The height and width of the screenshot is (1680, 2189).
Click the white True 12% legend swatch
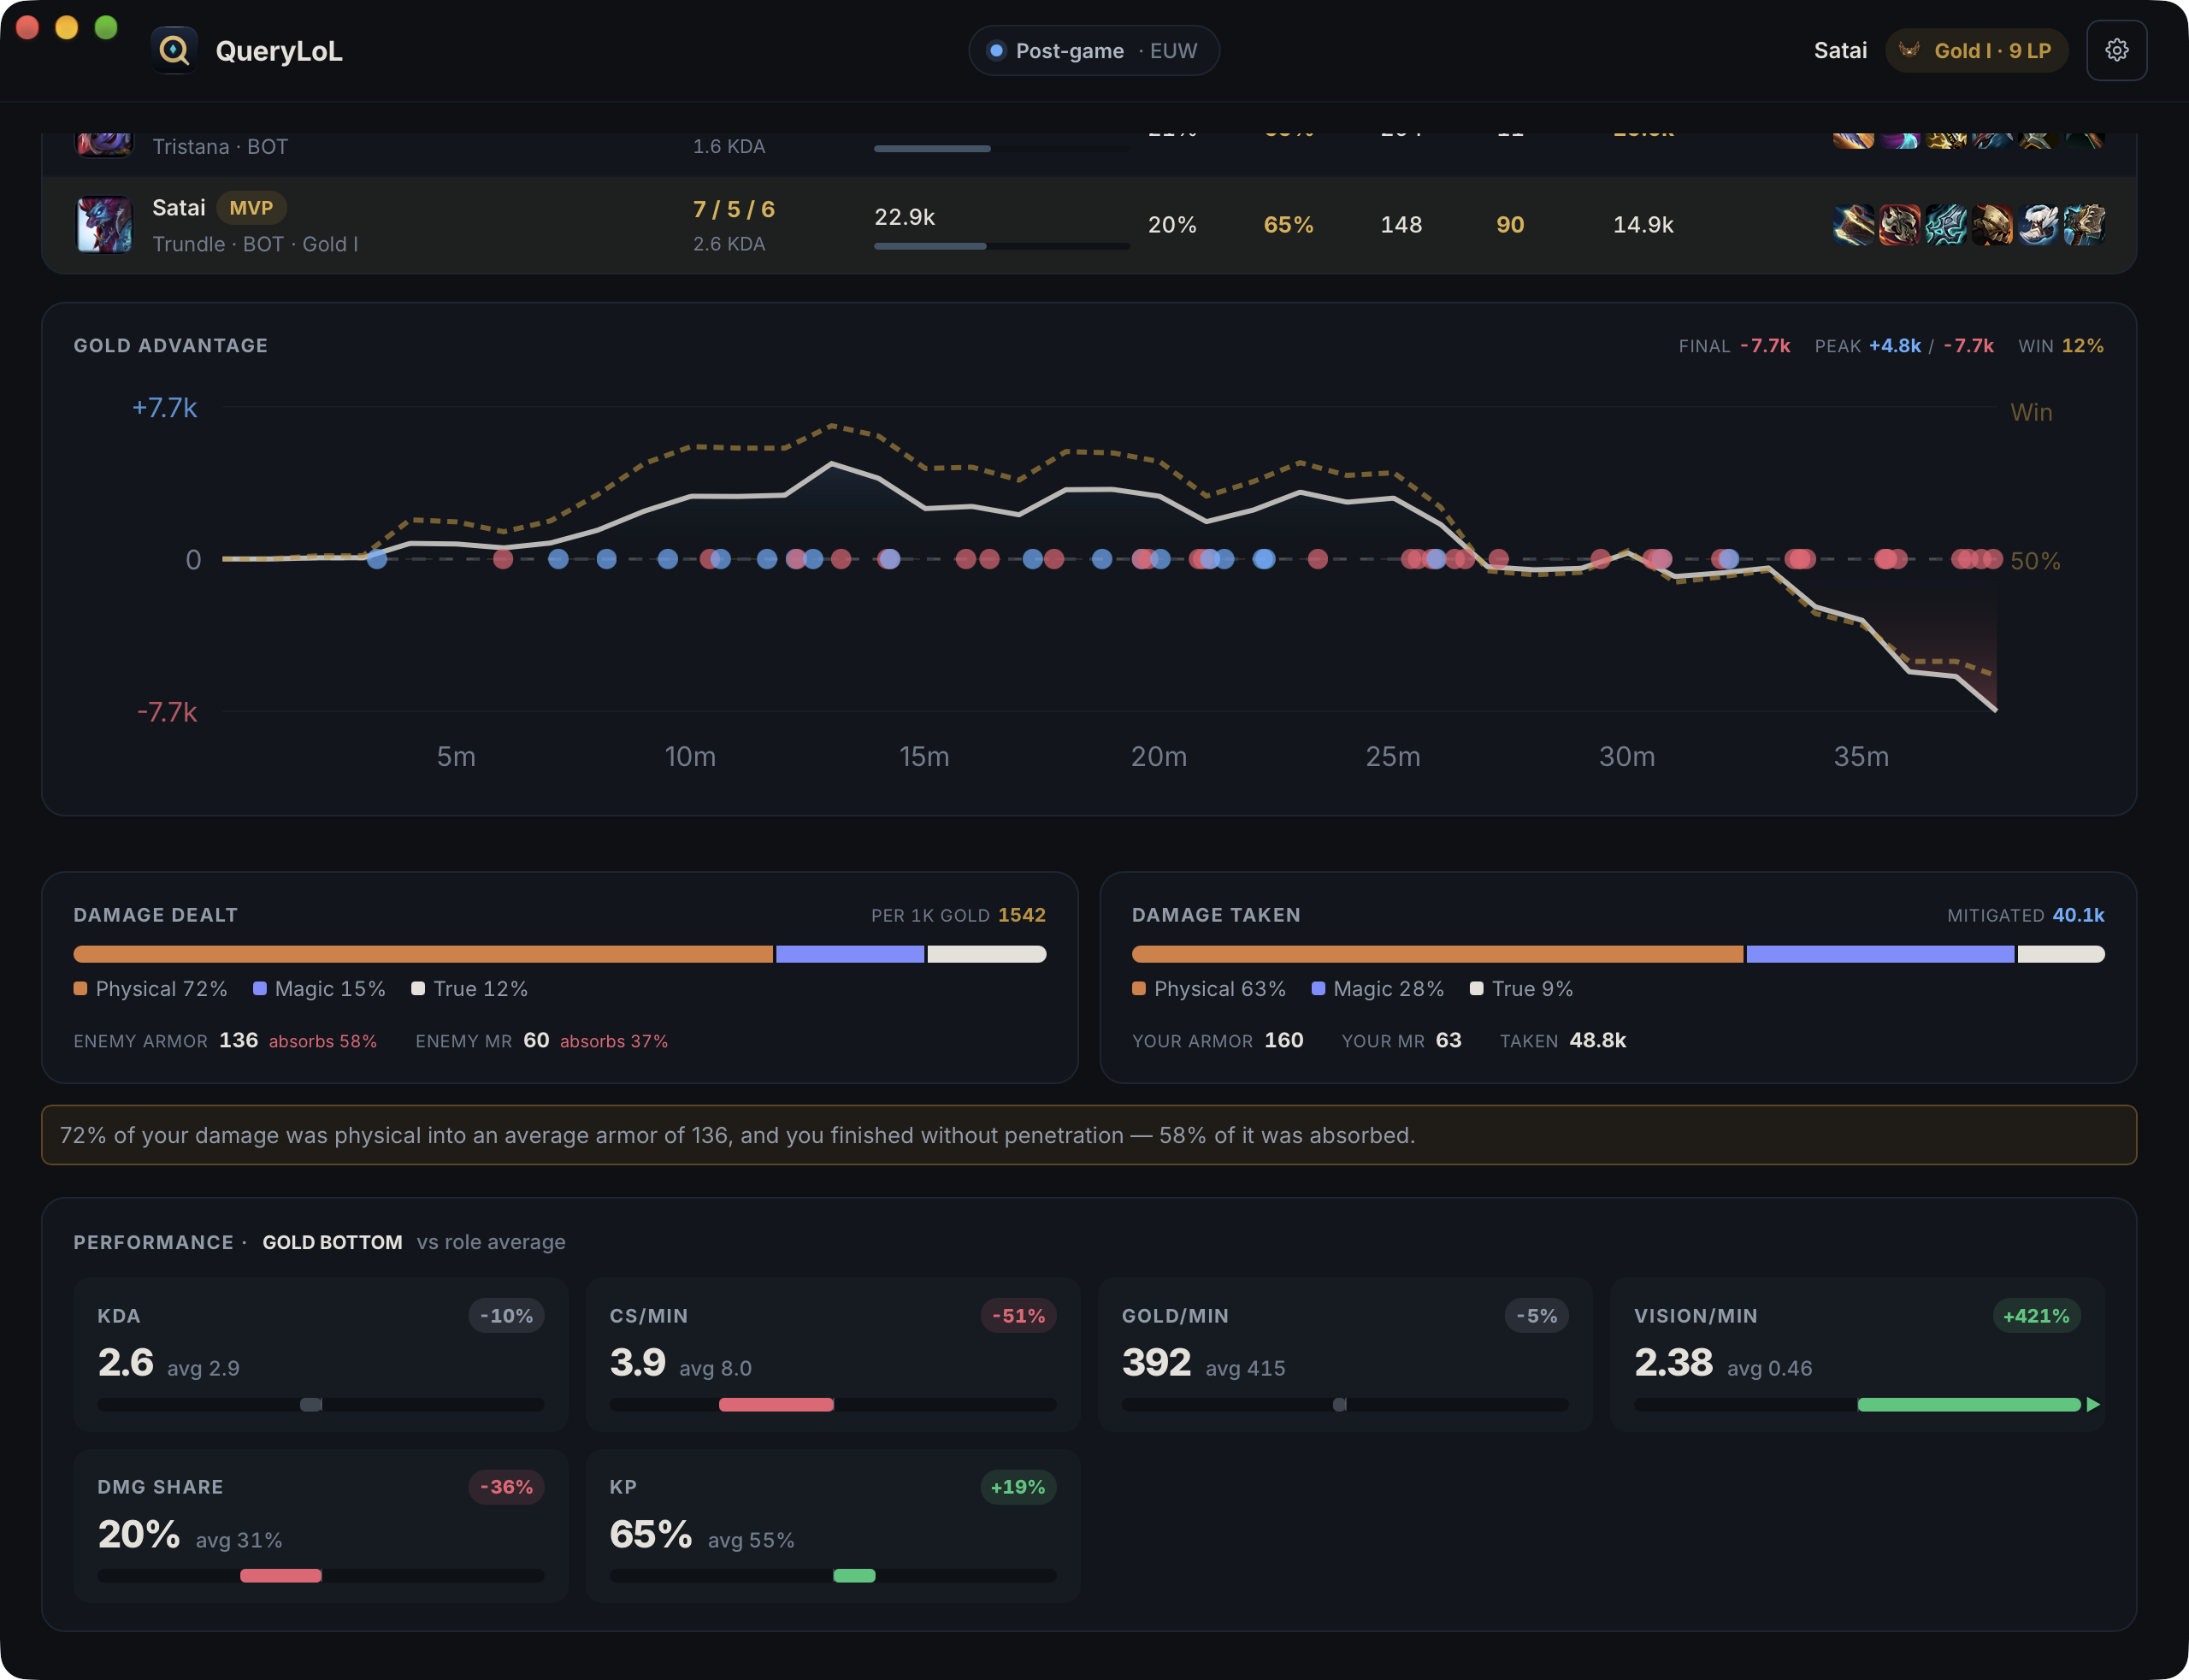tap(418, 988)
